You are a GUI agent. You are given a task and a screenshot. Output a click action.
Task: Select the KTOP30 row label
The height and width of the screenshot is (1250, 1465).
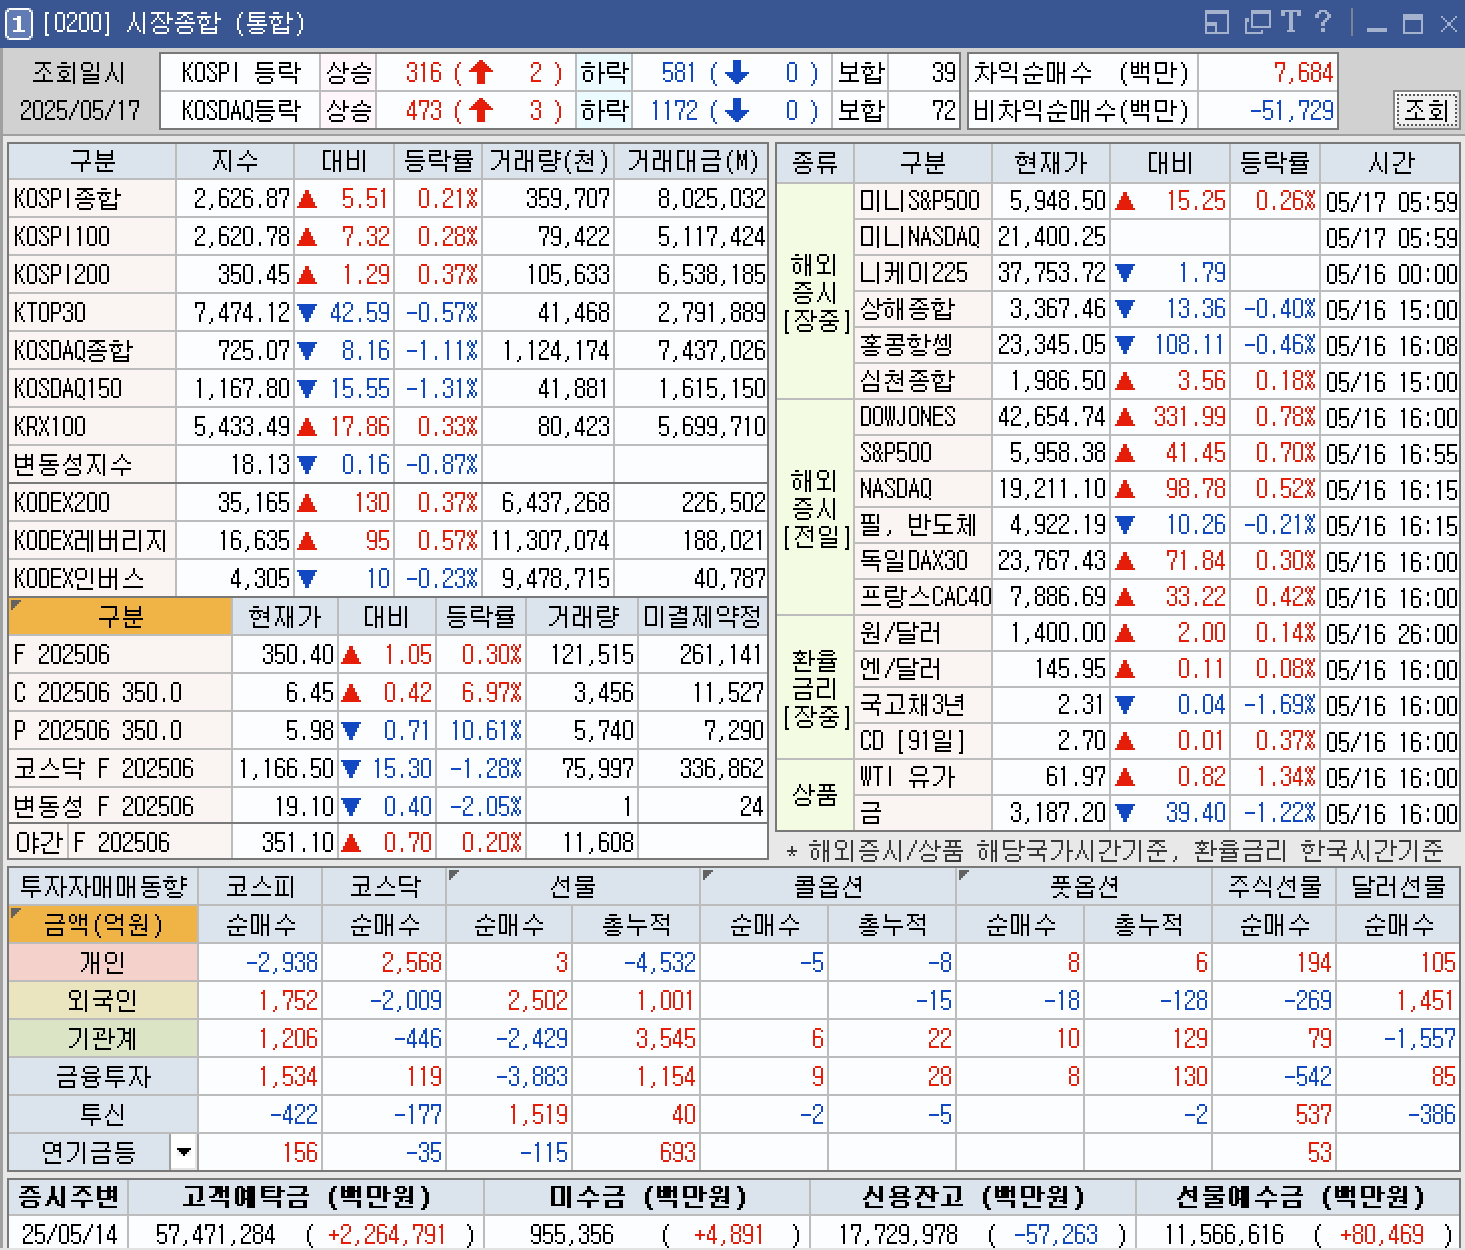click(92, 313)
